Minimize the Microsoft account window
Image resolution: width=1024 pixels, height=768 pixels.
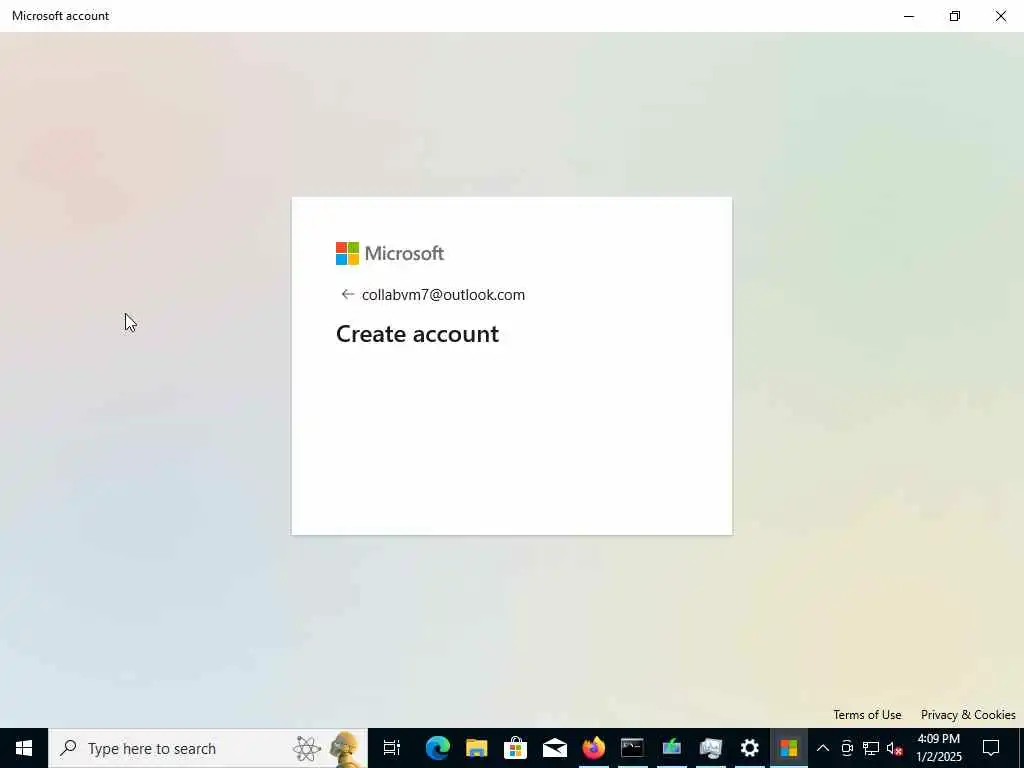(908, 16)
